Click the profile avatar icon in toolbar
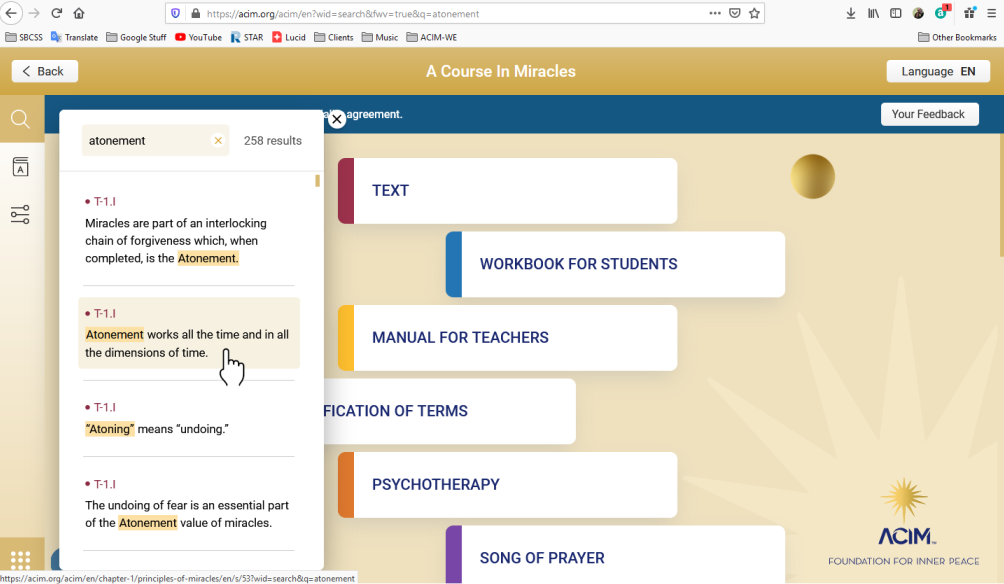The height and width of the screenshot is (584, 1004). (x=918, y=13)
